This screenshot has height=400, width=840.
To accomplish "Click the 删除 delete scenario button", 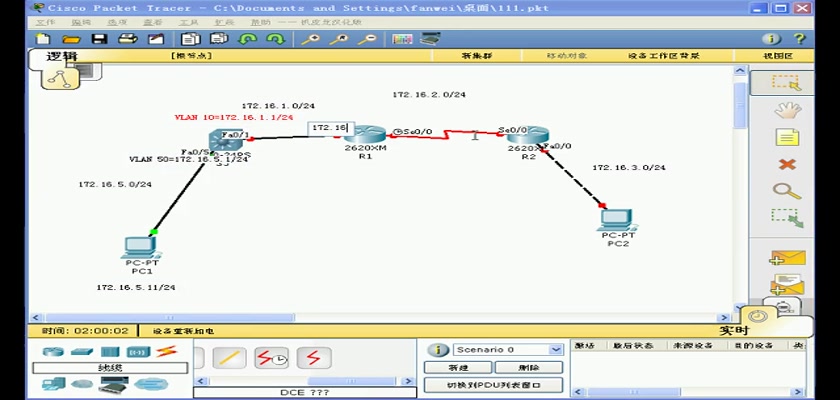I will point(528,367).
